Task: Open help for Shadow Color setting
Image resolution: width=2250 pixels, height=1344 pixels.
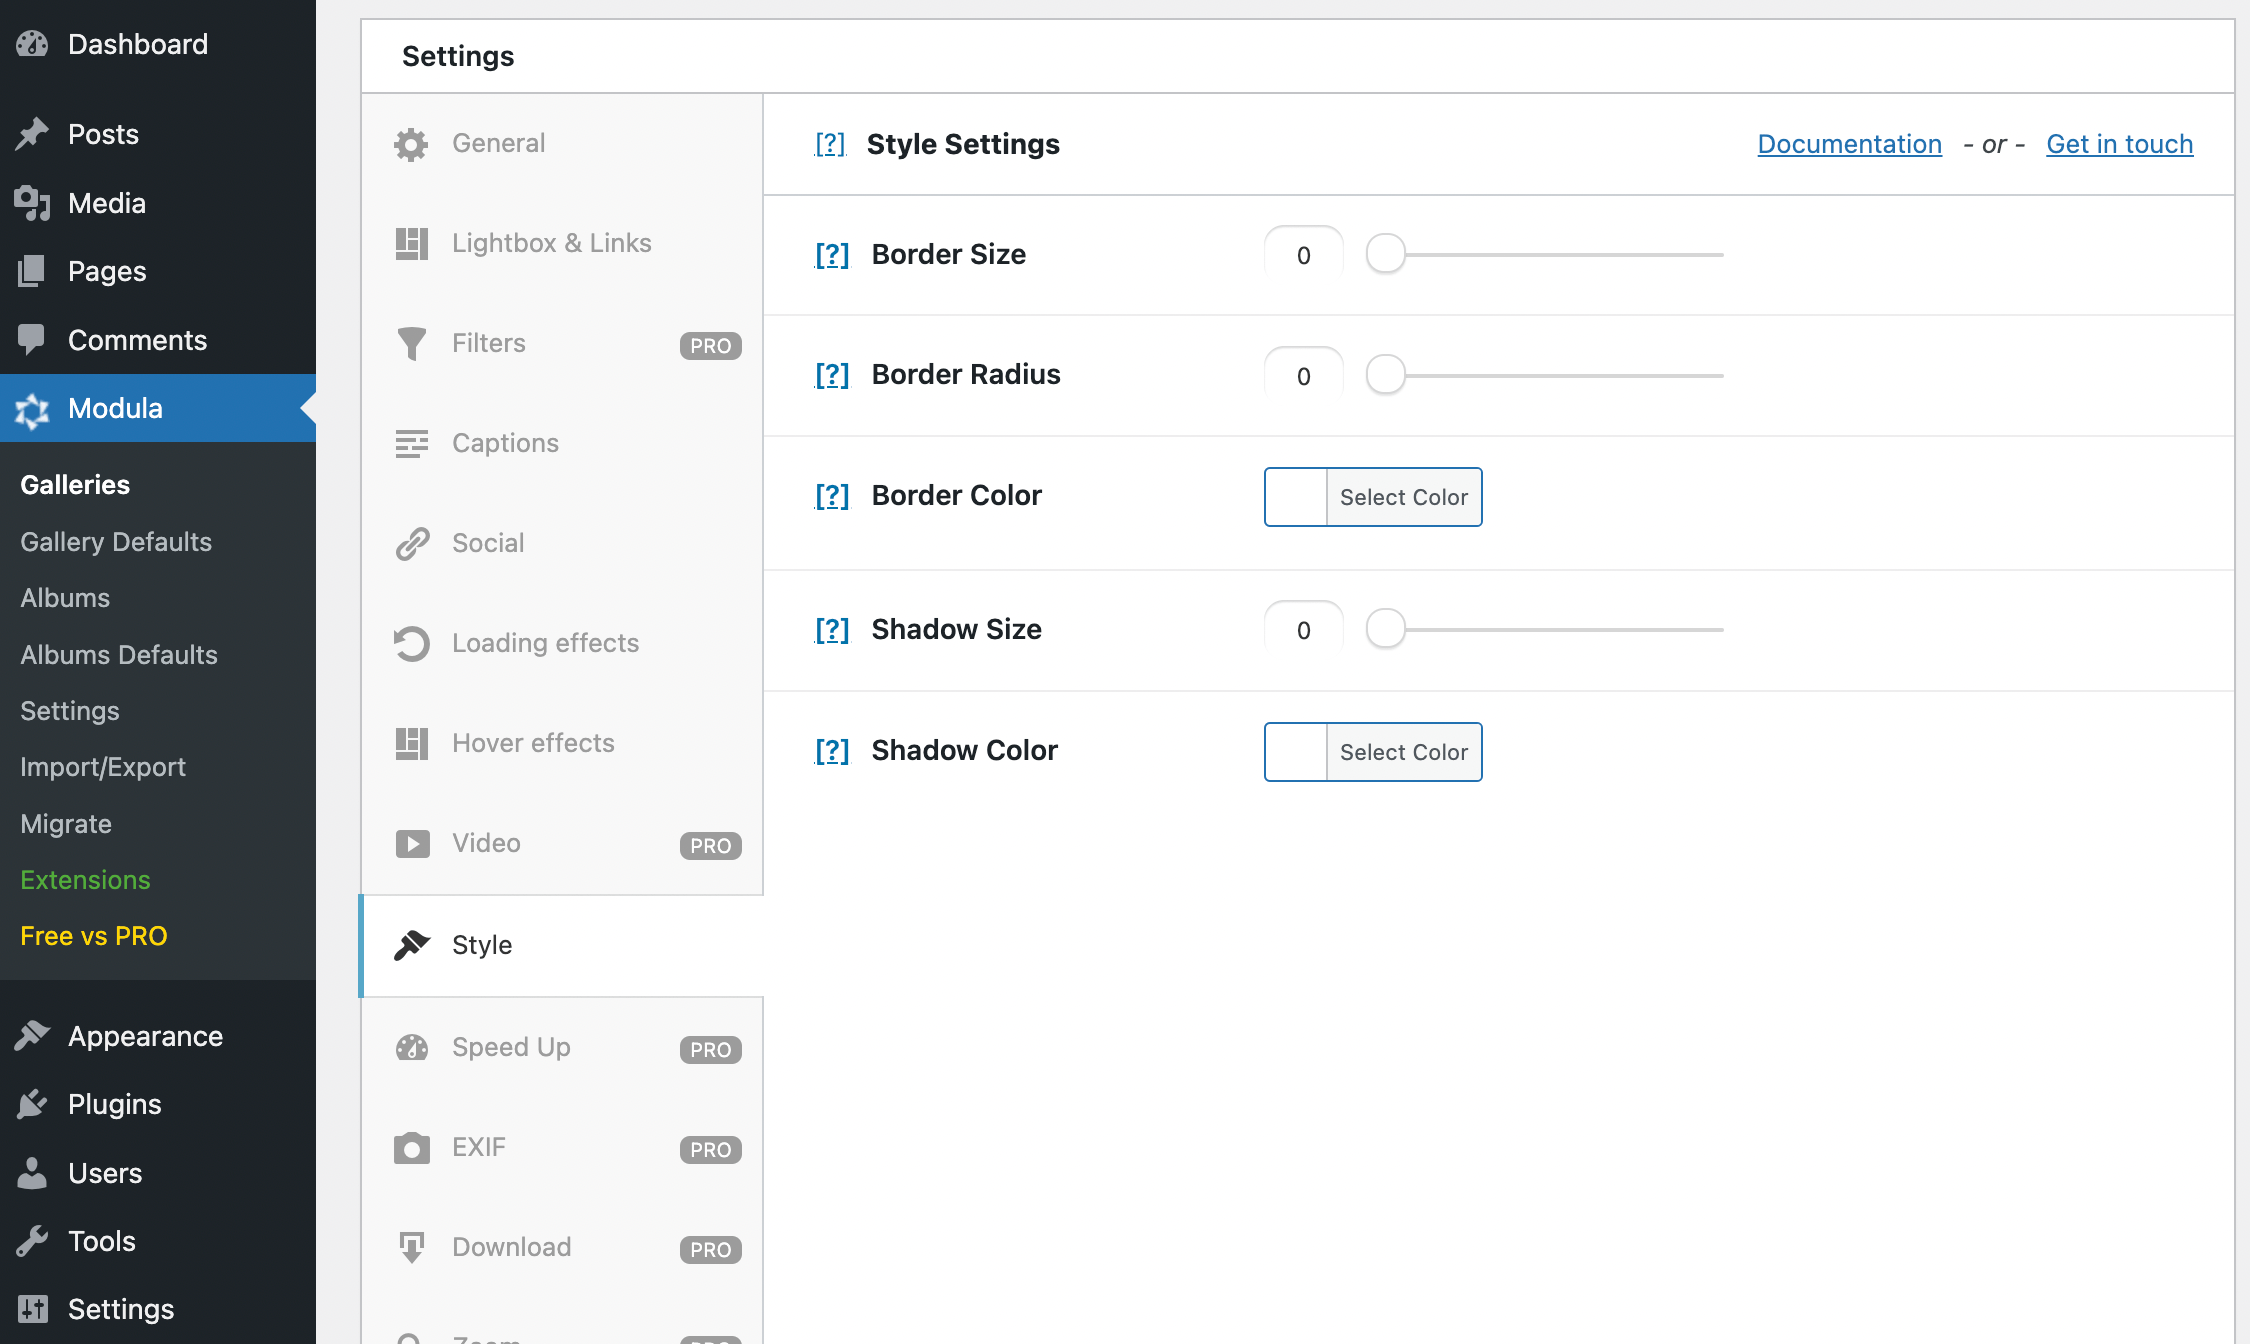Action: pos(831,750)
